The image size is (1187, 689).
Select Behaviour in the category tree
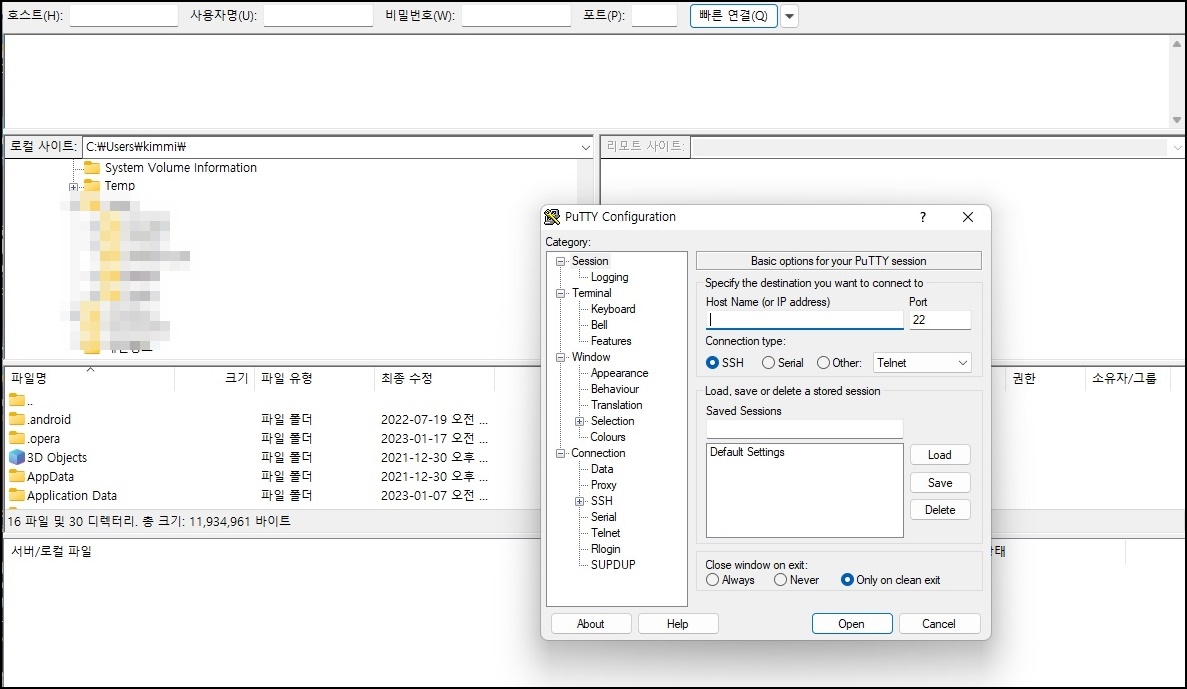pos(615,389)
